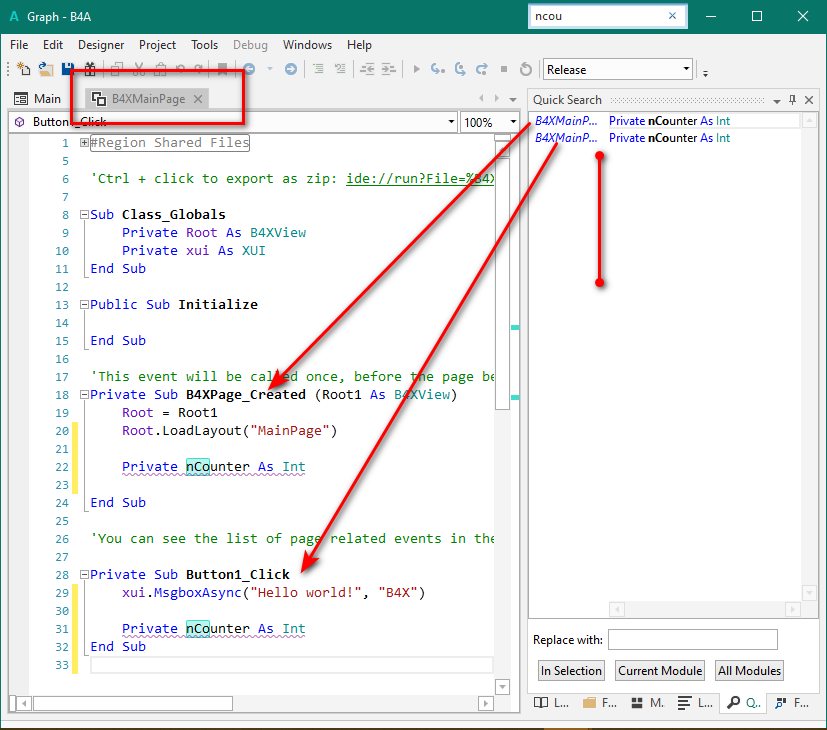Open the Designer menu
The height and width of the screenshot is (730, 827).
coord(101,45)
